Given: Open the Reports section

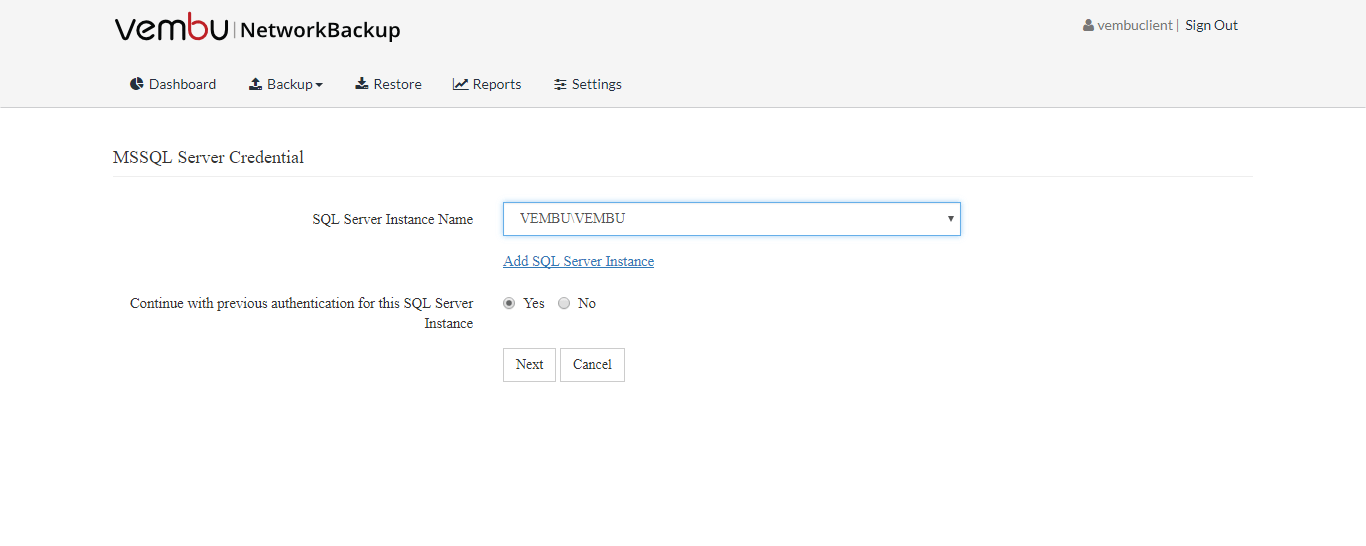Looking at the screenshot, I should 487,84.
